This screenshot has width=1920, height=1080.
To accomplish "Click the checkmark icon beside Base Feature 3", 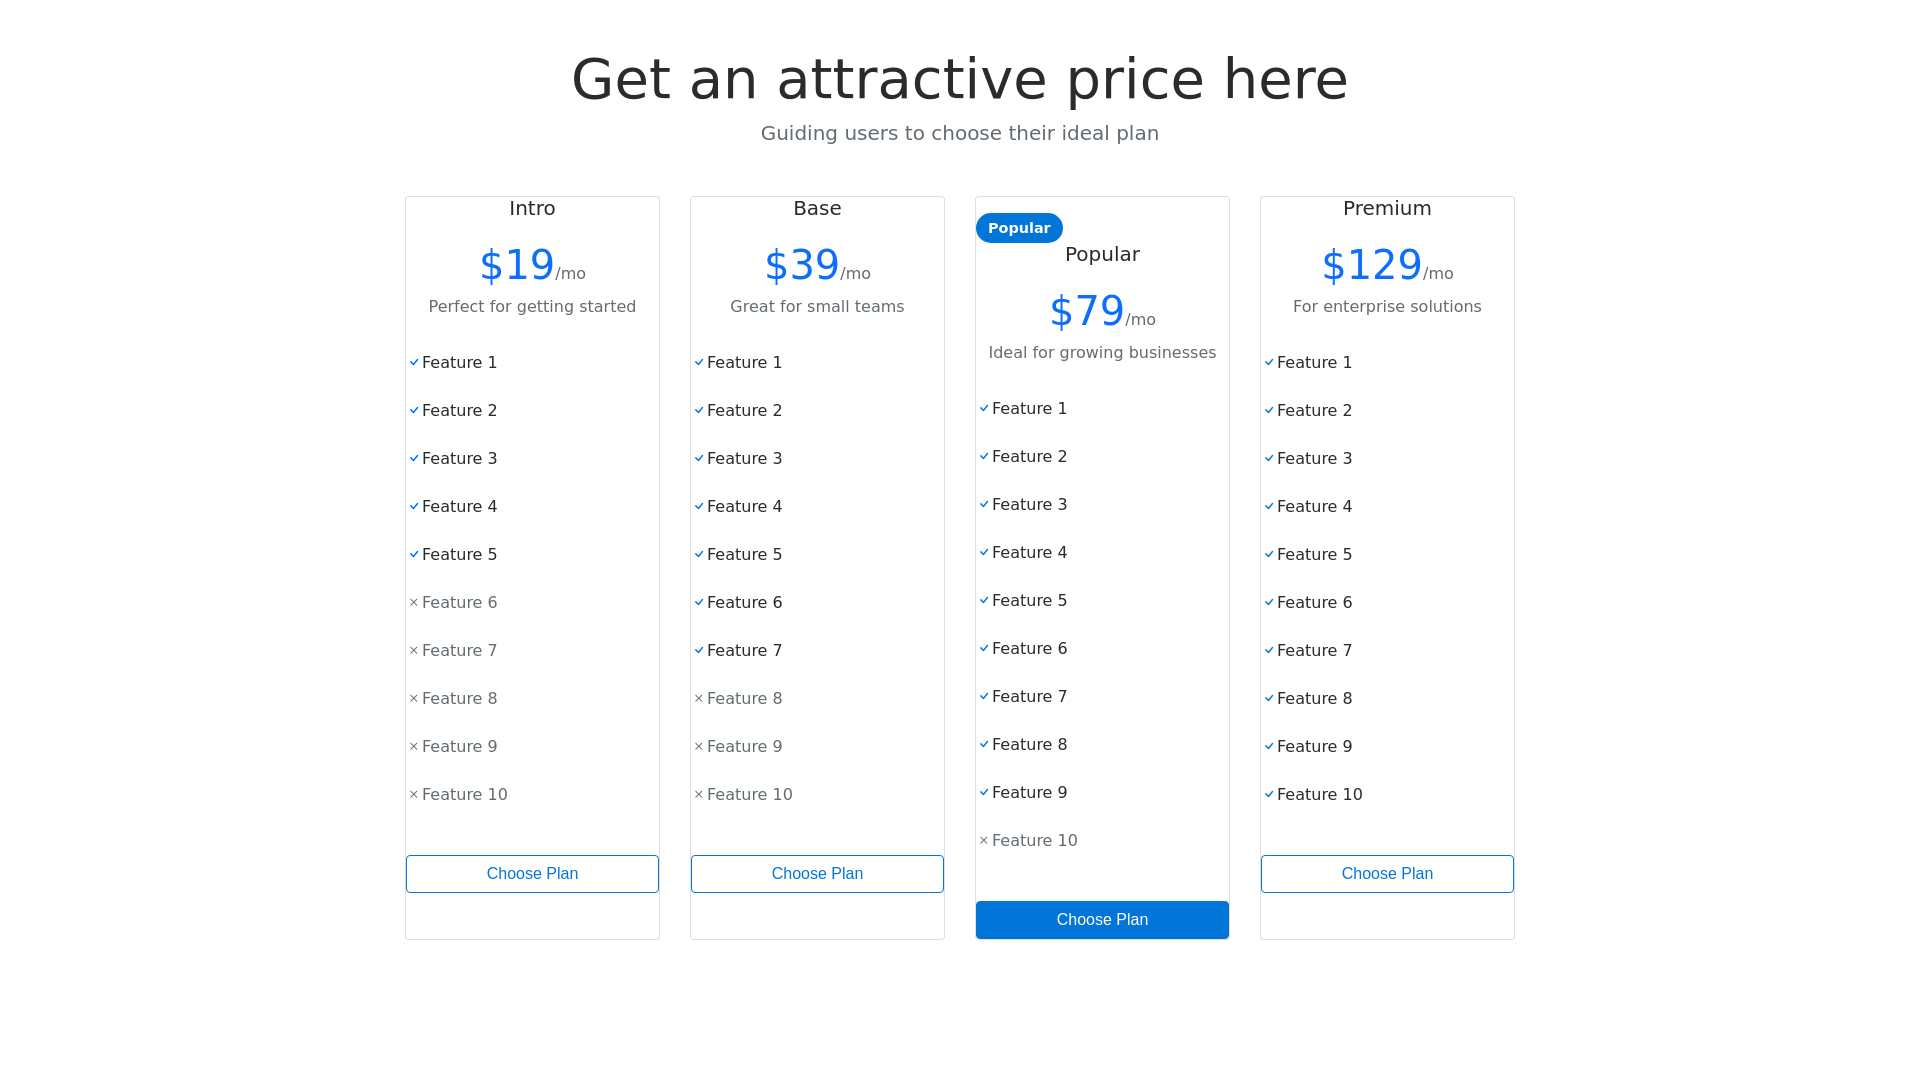I will pos(699,459).
